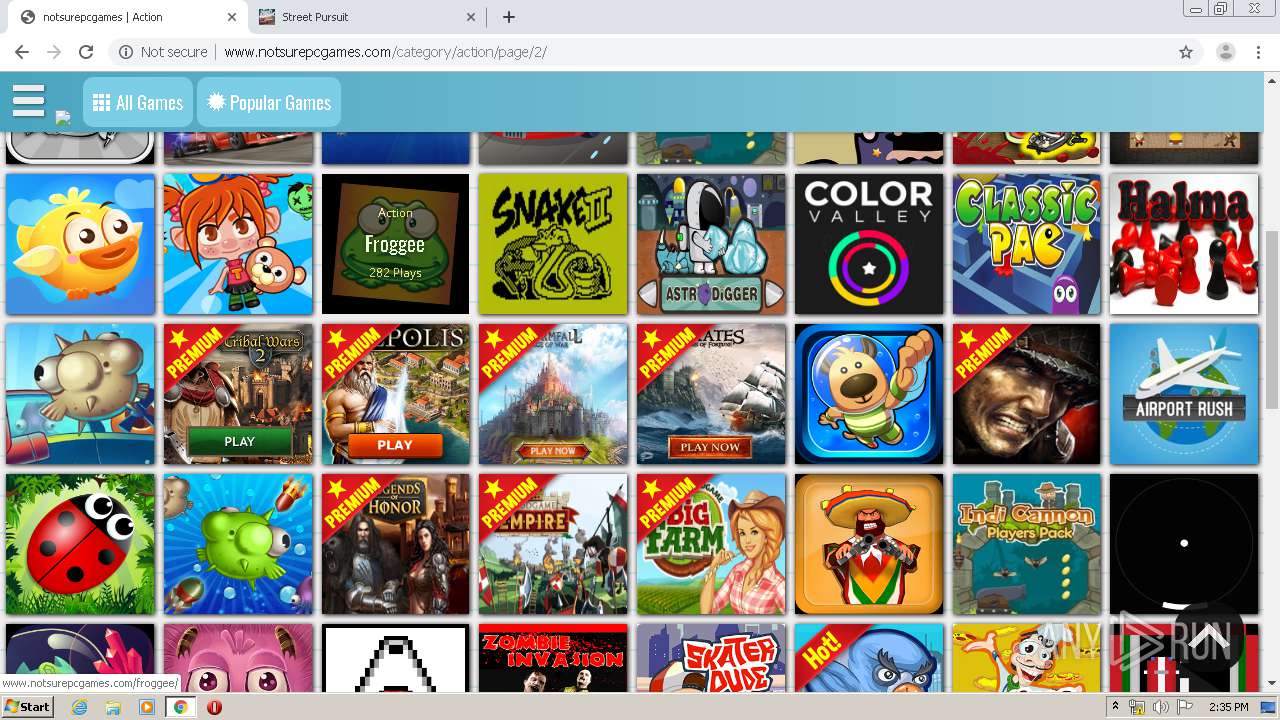Open the hamburger menu icon
The width and height of the screenshot is (1280, 720).
28,101
